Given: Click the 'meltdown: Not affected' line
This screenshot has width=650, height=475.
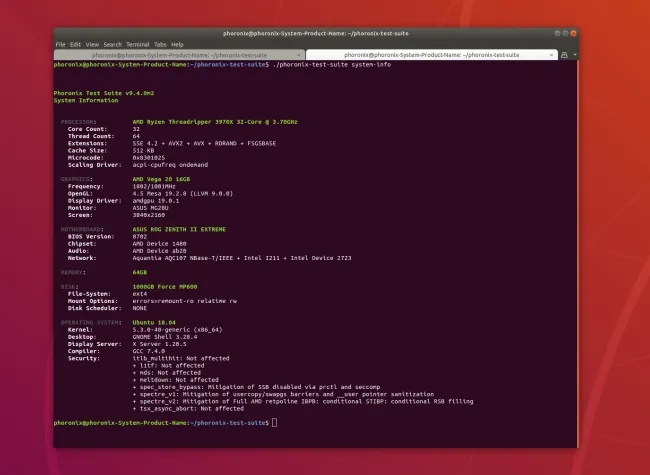Looking at the screenshot, I should pos(175,380).
